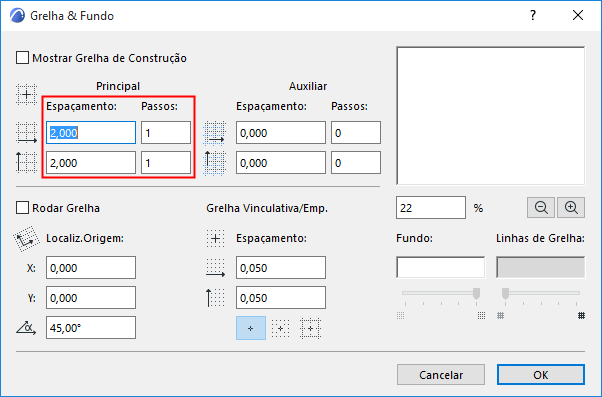Click the zoom percentage field showing 22
The height and width of the screenshot is (397, 602).
[431, 208]
